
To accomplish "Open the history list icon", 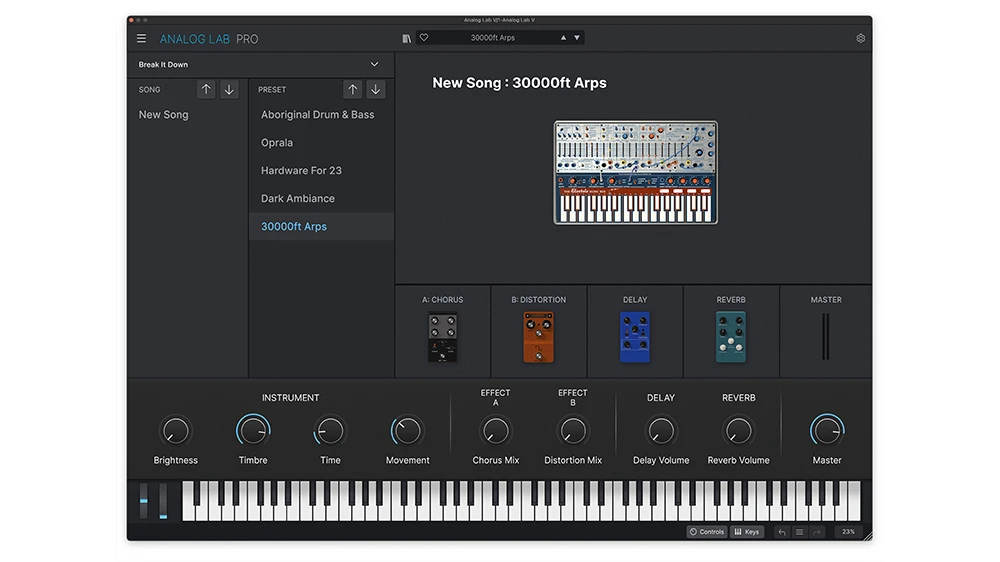I will (x=799, y=532).
